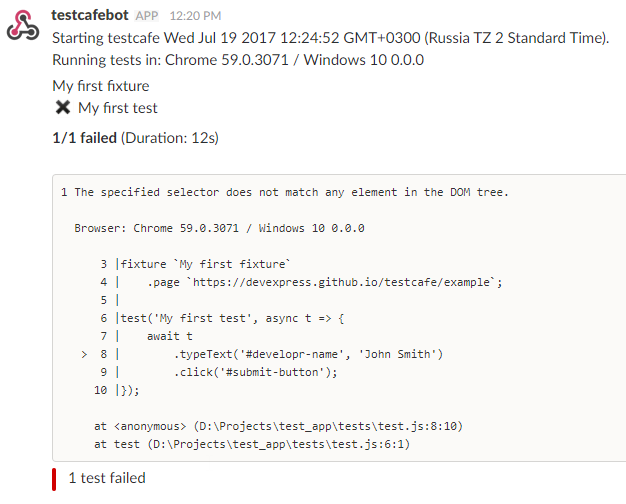Click the red attachment status bar
This screenshot has height=504, width=626.
pos(54,478)
